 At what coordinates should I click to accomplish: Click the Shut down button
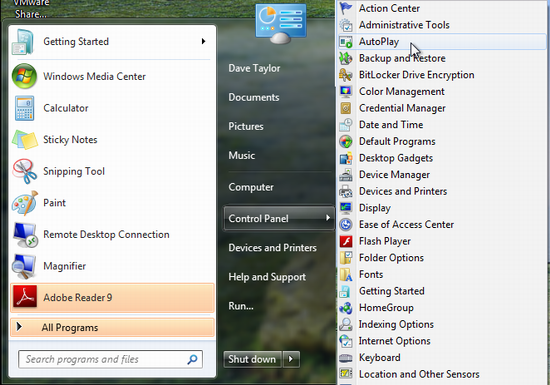pyautogui.click(x=252, y=359)
